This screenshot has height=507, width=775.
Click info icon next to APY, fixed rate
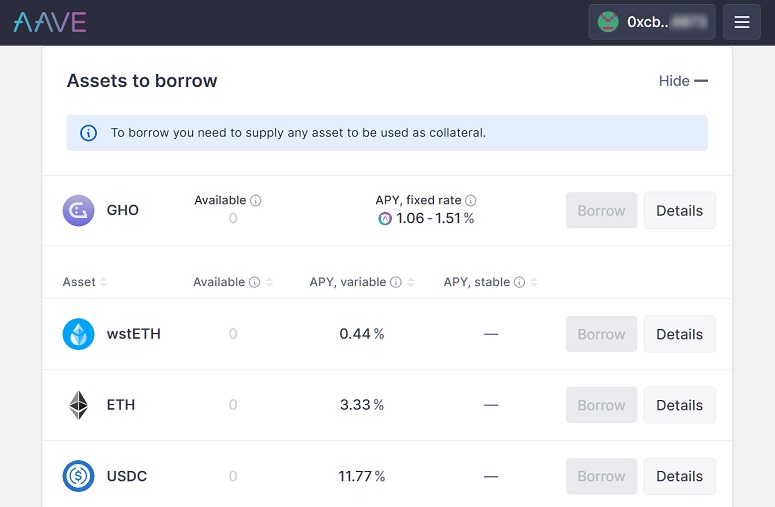coord(471,201)
